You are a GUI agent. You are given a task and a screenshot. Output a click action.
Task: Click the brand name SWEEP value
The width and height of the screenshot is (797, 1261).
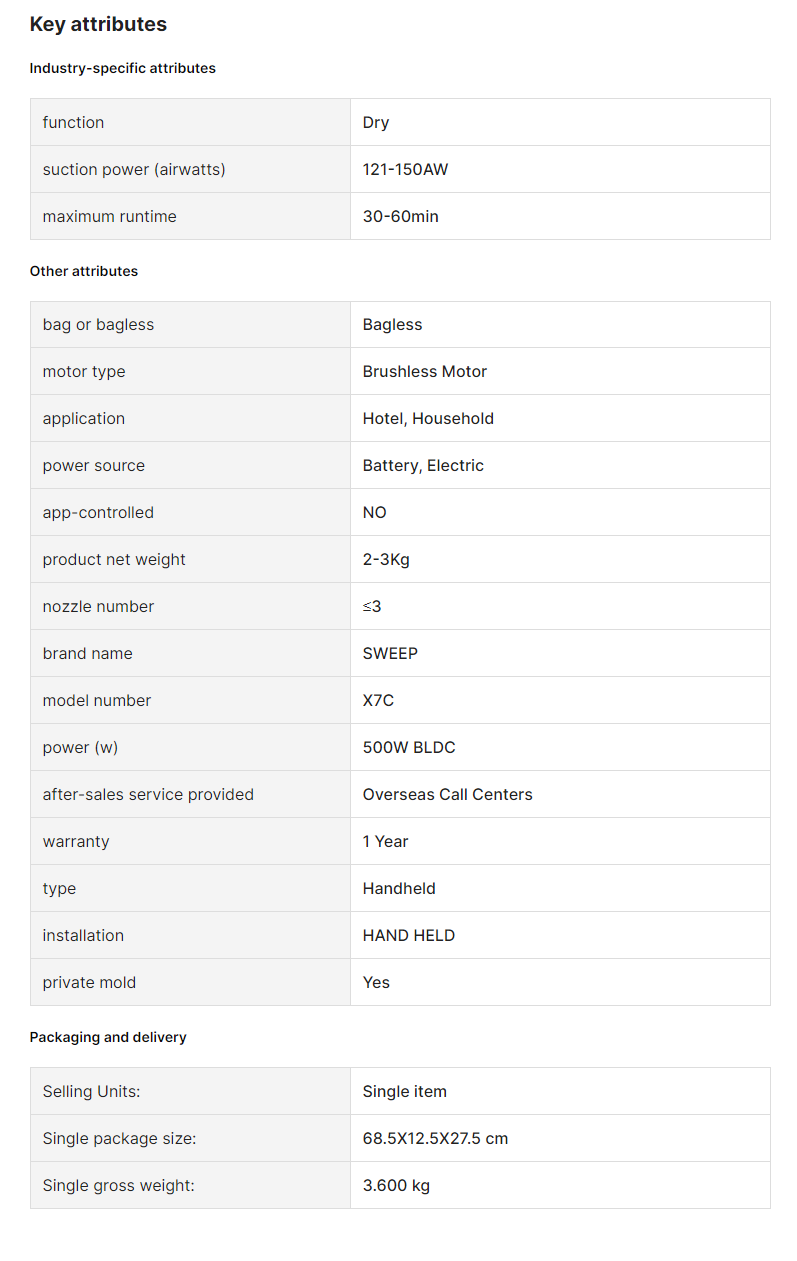390,653
